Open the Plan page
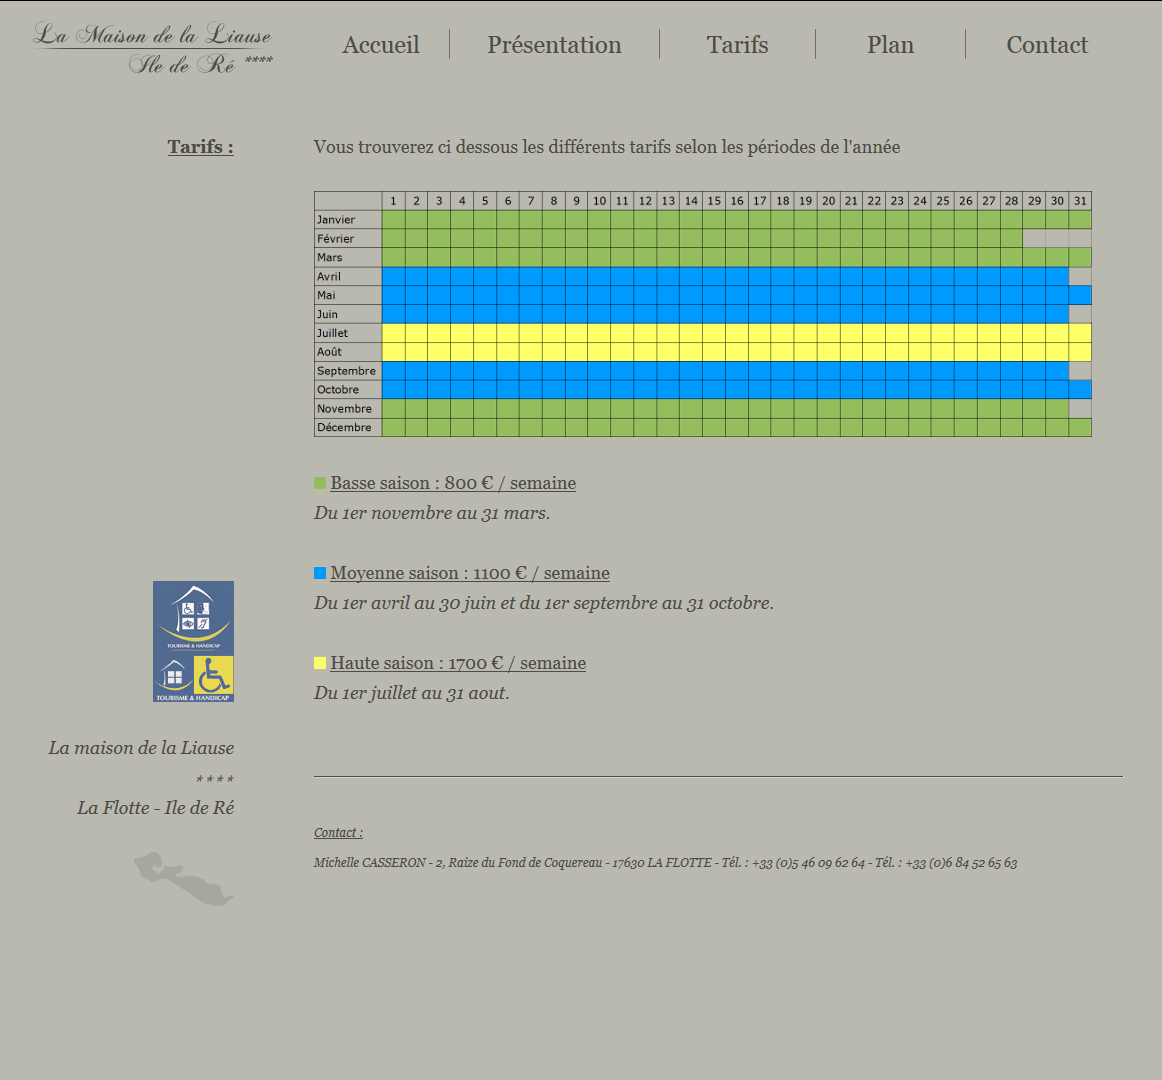1162x1080 pixels. 890,45
